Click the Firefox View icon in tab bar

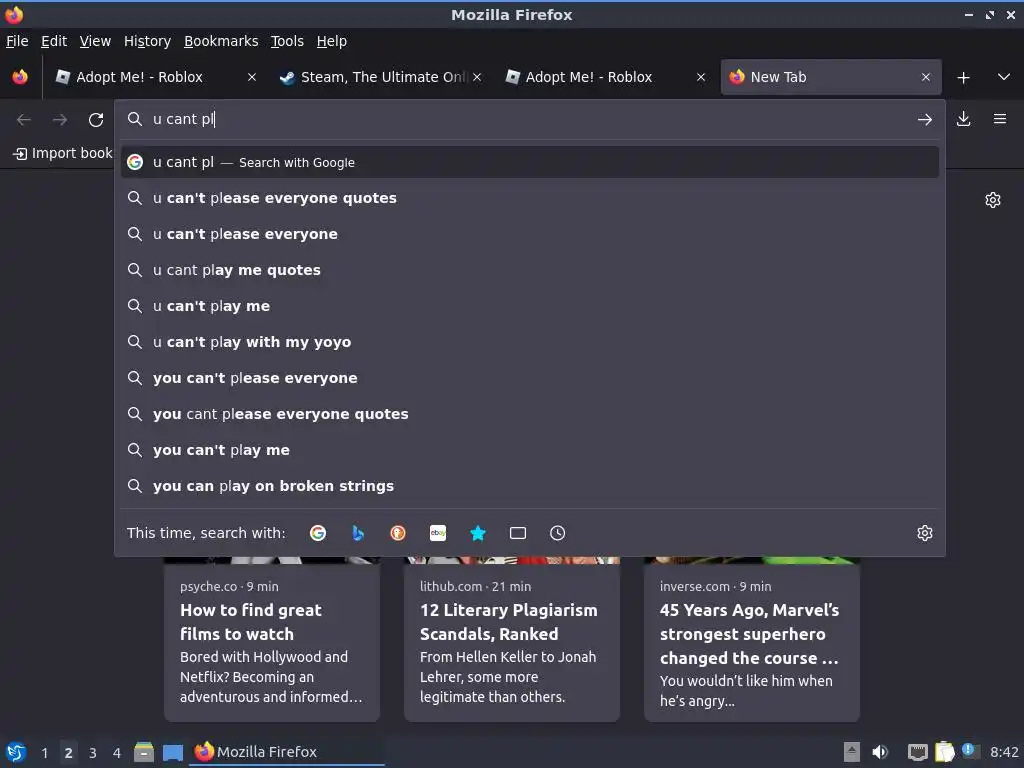(x=20, y=77)
